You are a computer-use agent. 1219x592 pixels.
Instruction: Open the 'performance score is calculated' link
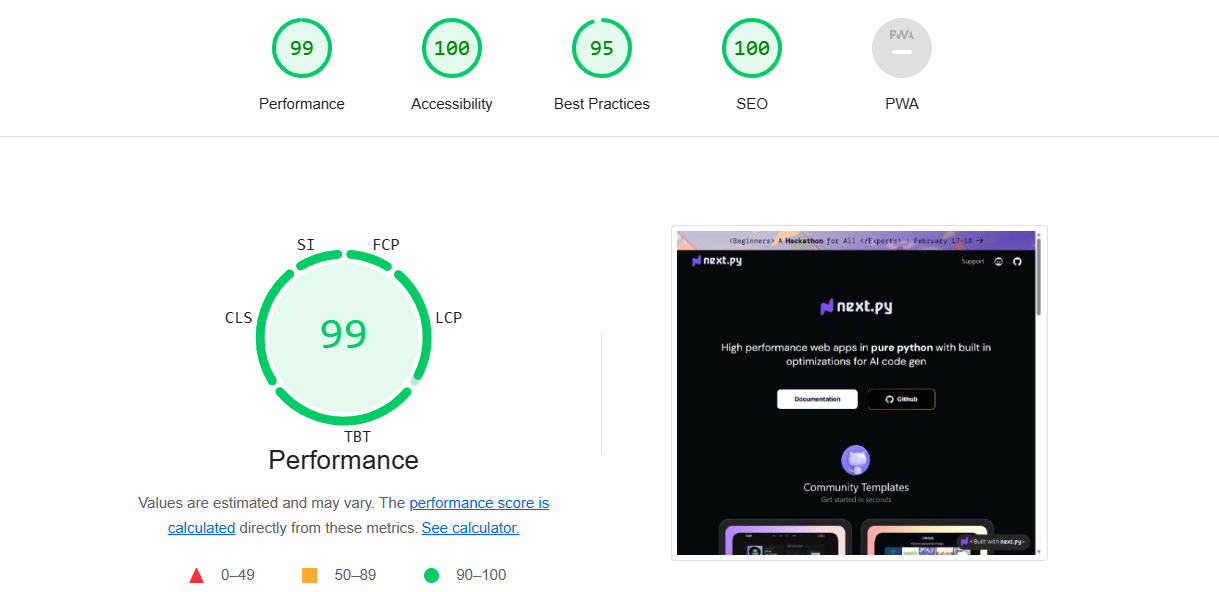[358, 515]
